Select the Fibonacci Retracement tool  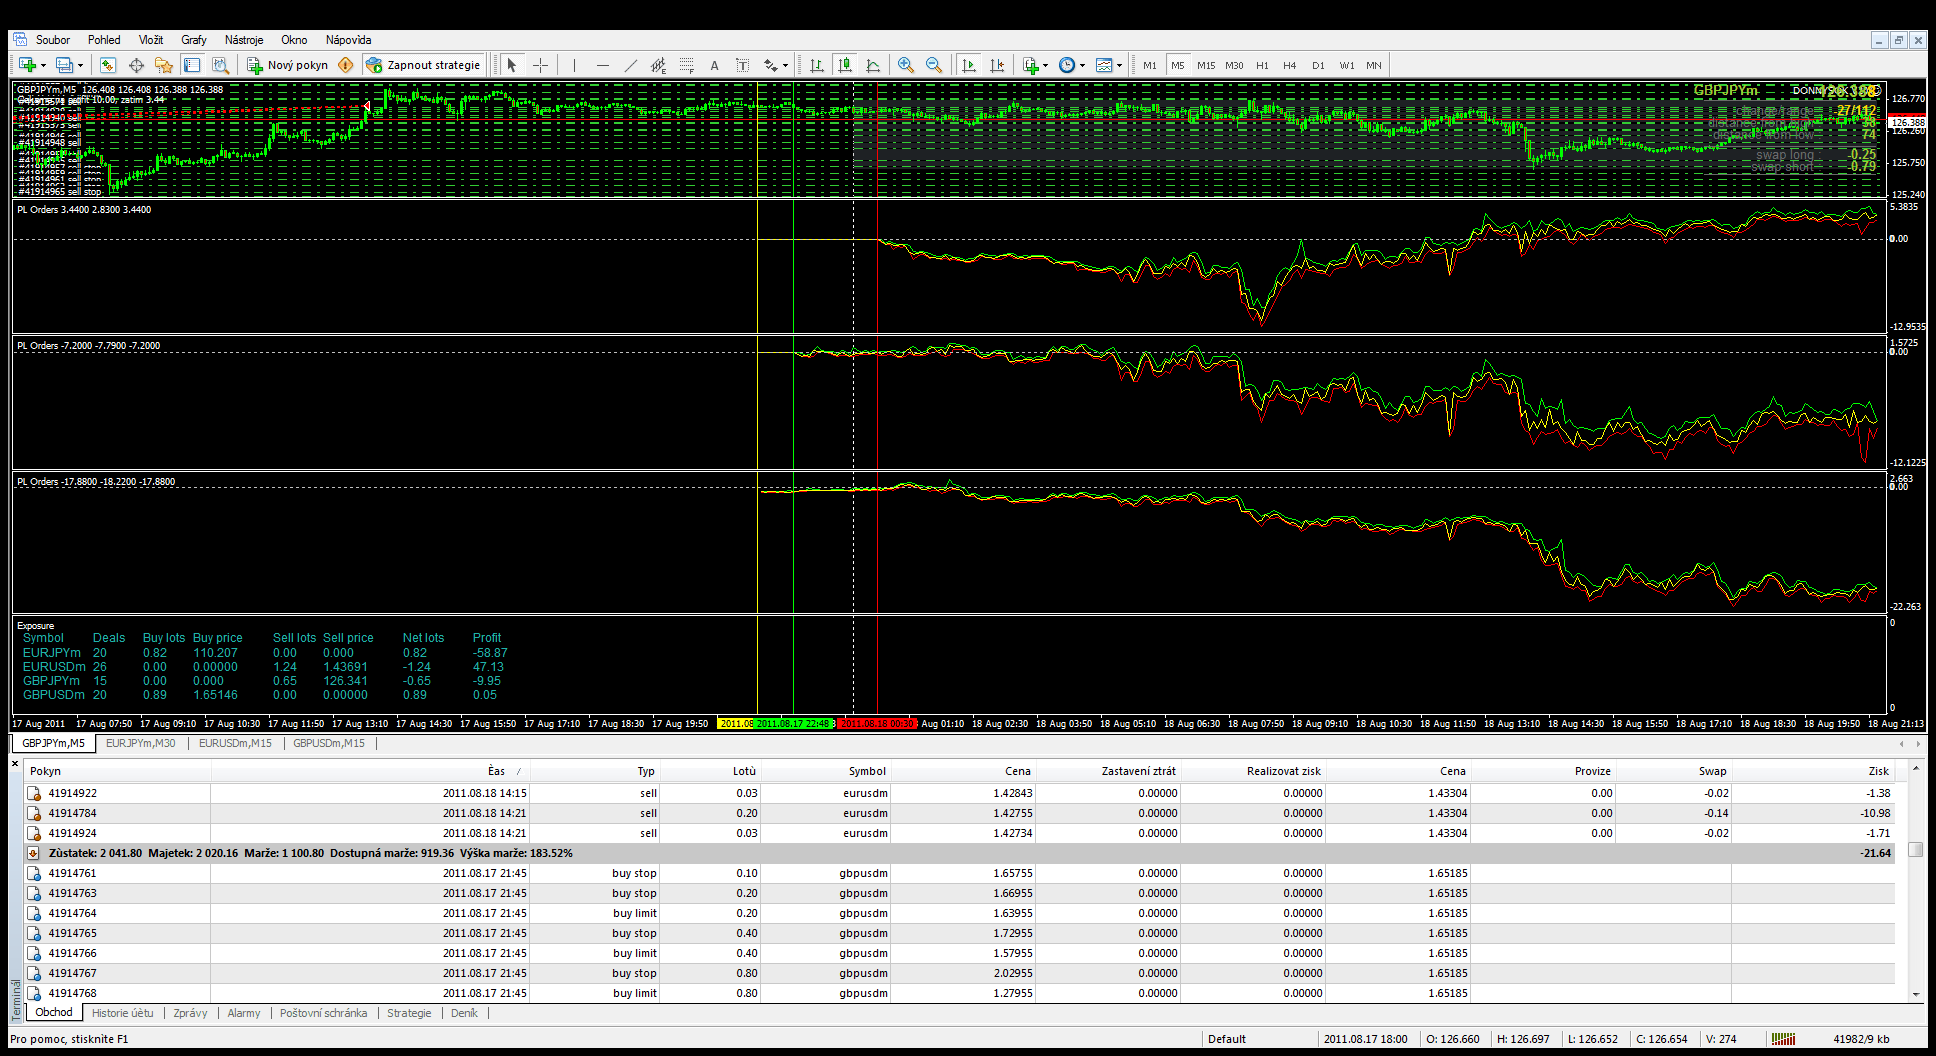click(x=686, y=65)
